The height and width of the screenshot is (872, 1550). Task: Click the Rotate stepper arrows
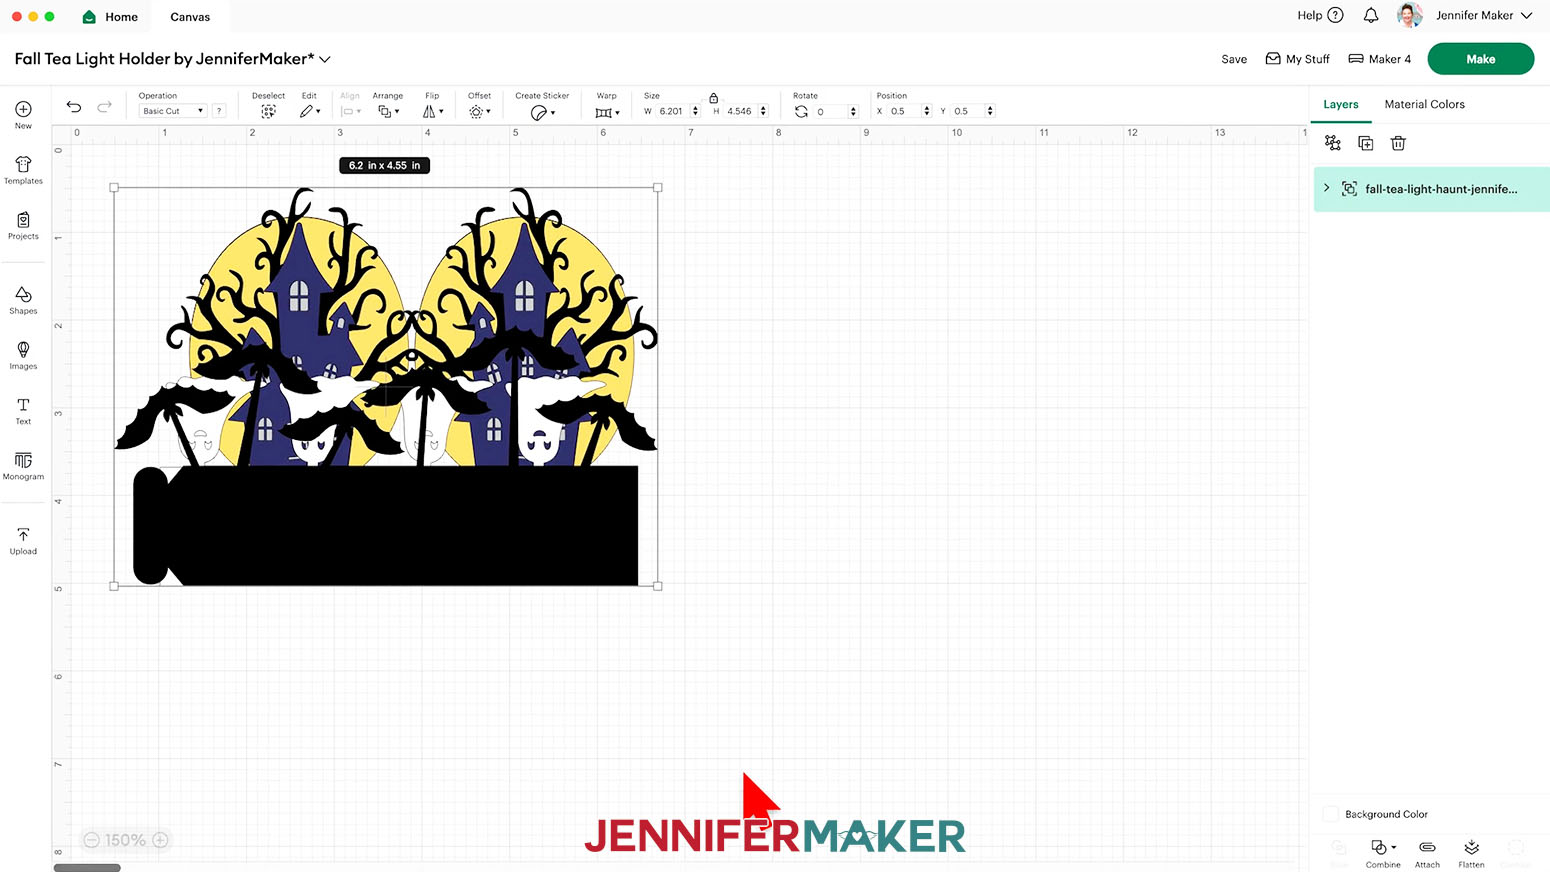pyautogui.click(x=853, y=111)
